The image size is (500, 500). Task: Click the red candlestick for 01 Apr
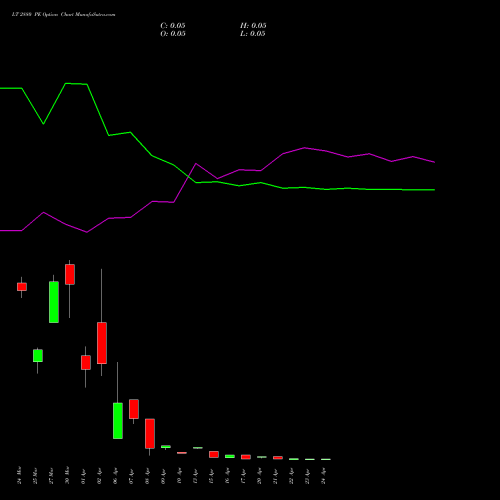86,362
